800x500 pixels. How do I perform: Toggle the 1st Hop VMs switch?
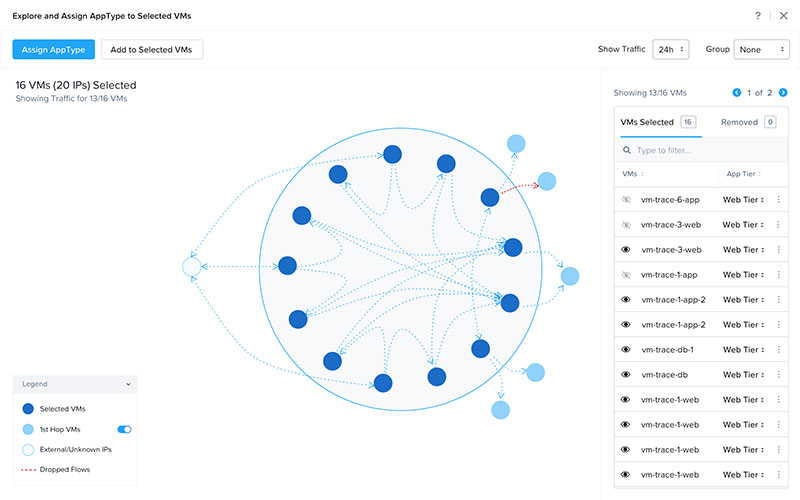pos(124,429)
